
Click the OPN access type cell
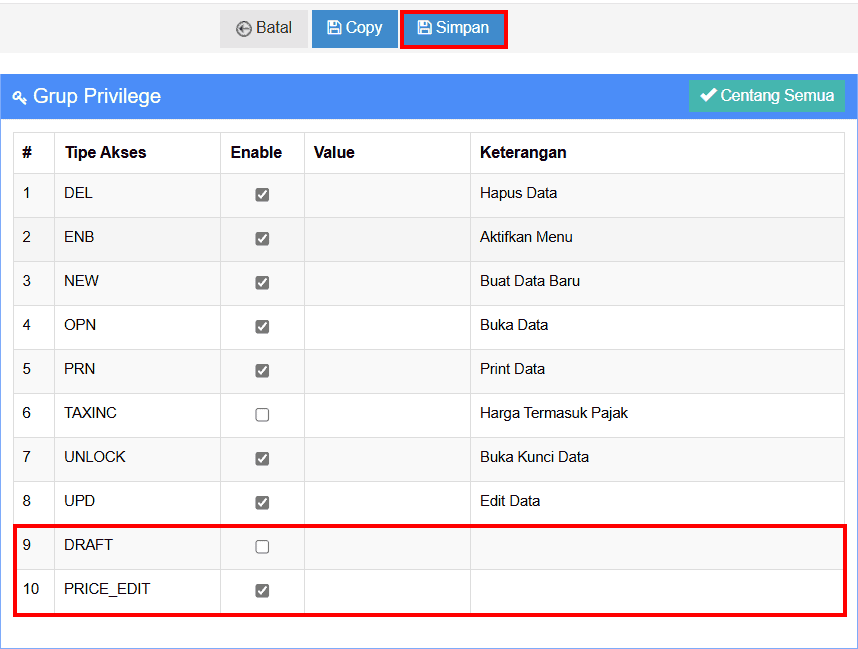80,325
